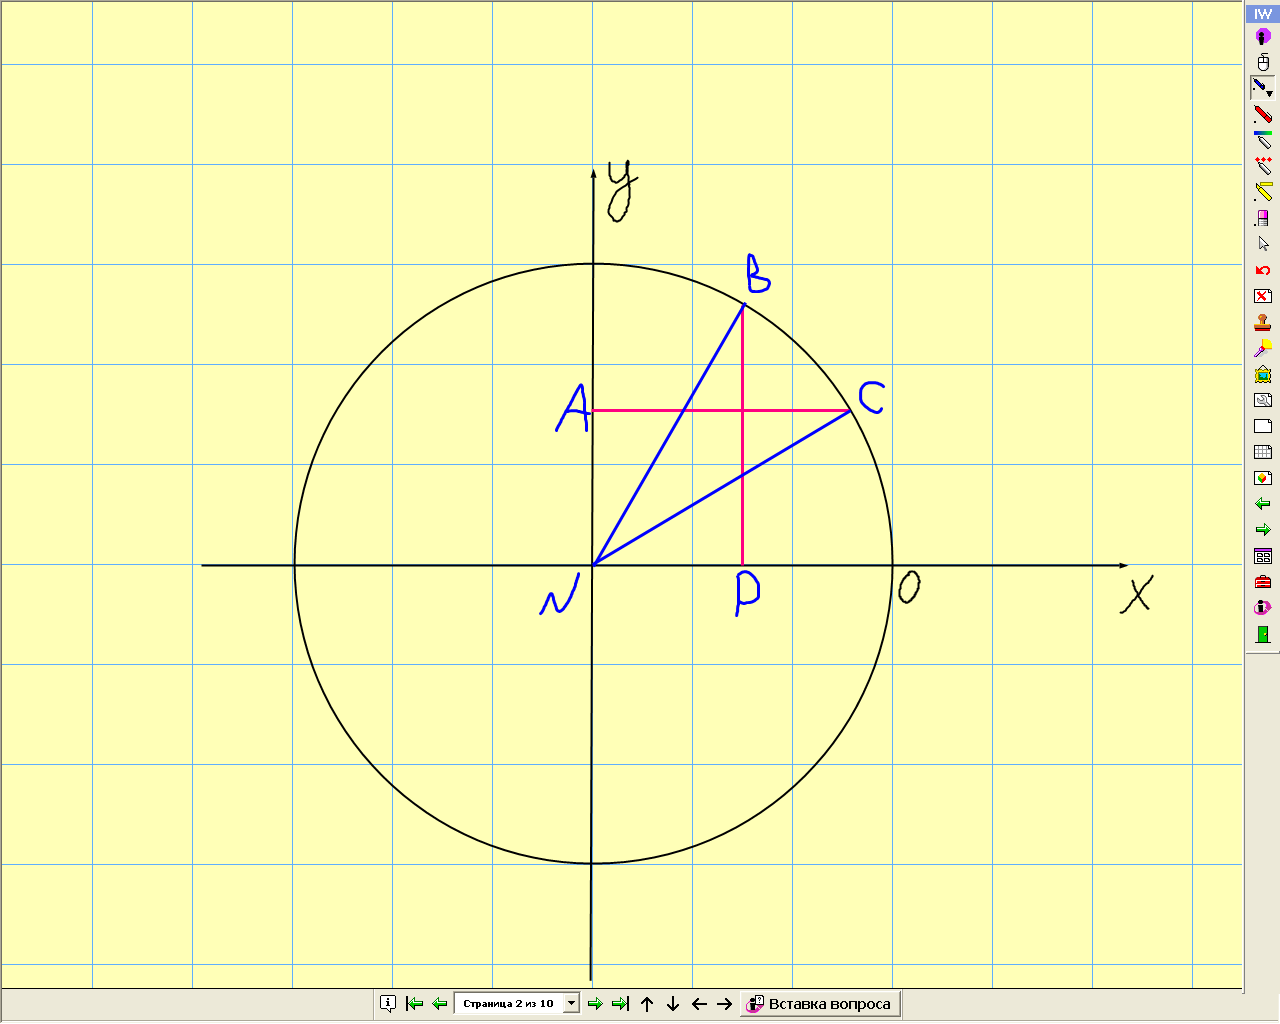Jump to the last page
Viewport: 1280px width, 1024px height.
[x=620, y=1003]
